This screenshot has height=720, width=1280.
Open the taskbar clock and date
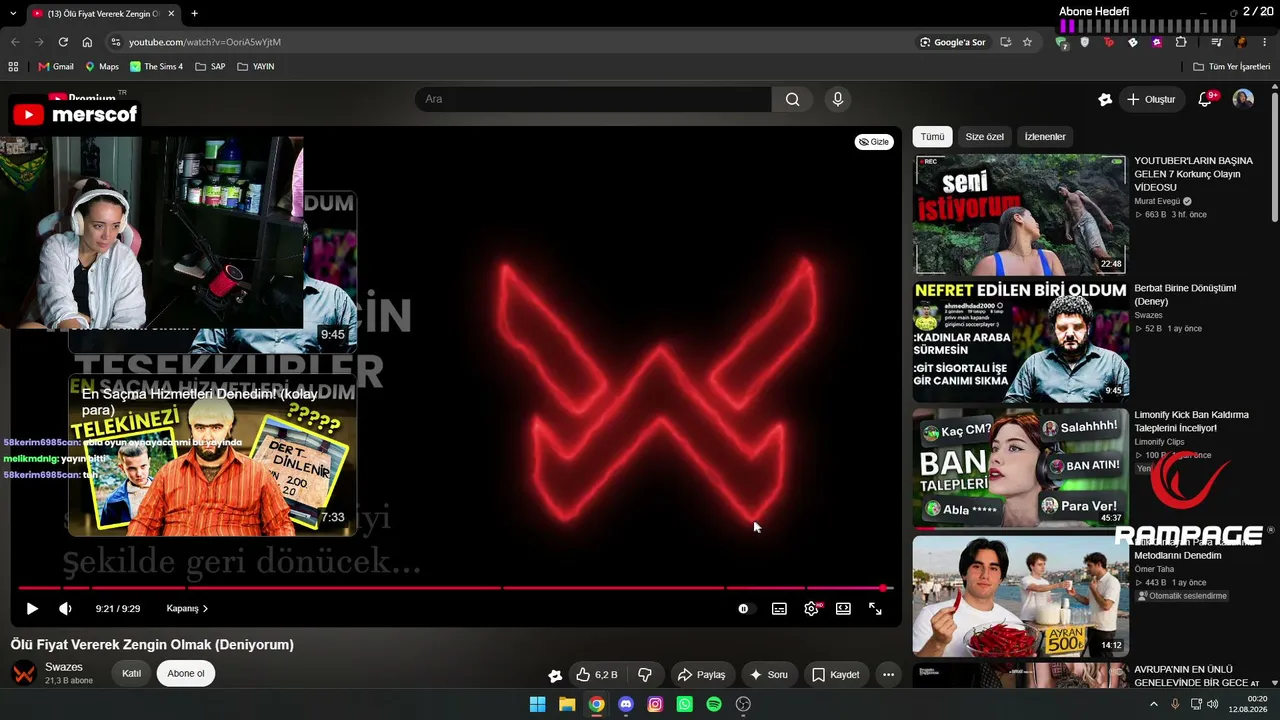click(x=1249, y=704)
